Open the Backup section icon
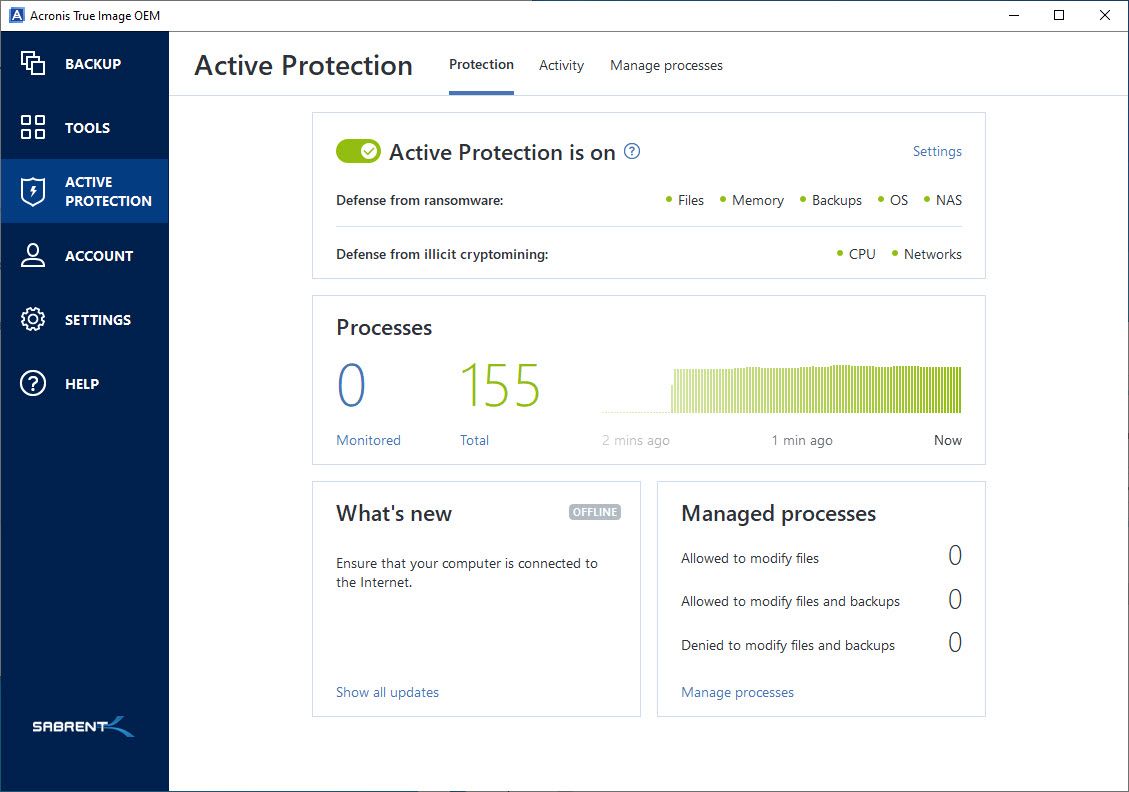 (32, 63)
